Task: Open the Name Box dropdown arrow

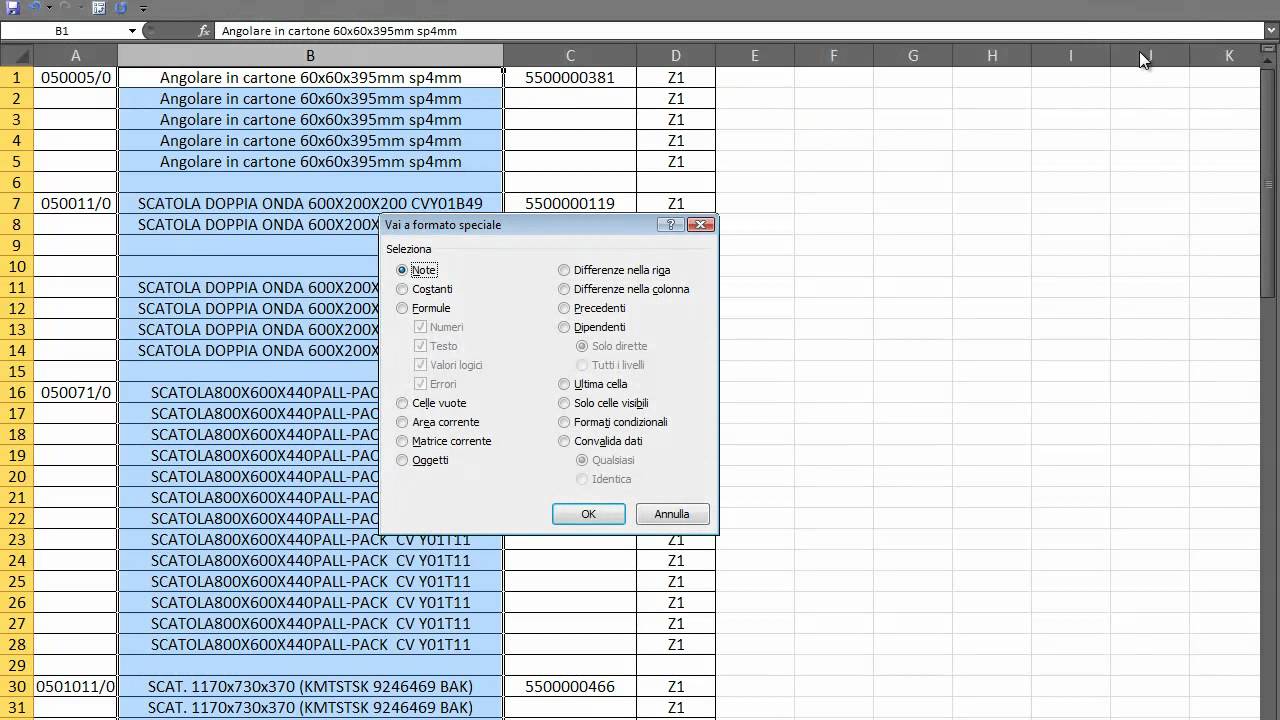Action: 132,31
